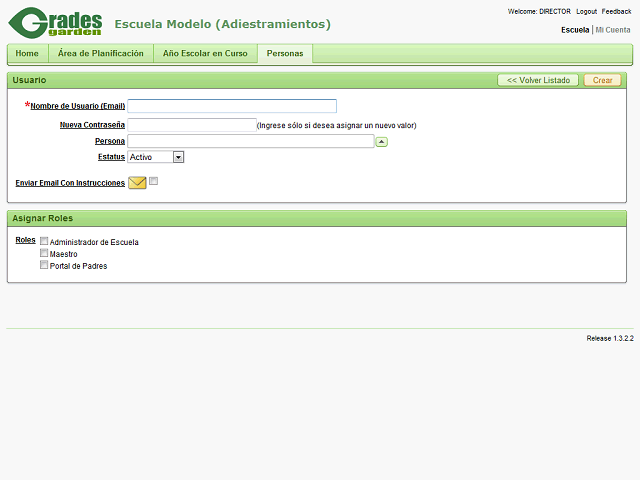Focus the Nombre de Usuario email field

coord(232,106)
